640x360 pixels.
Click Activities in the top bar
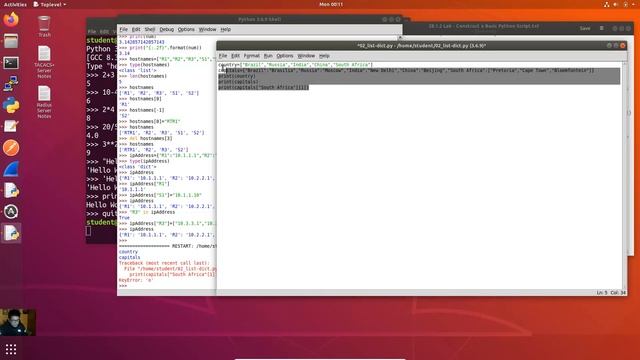click(15, 4)
